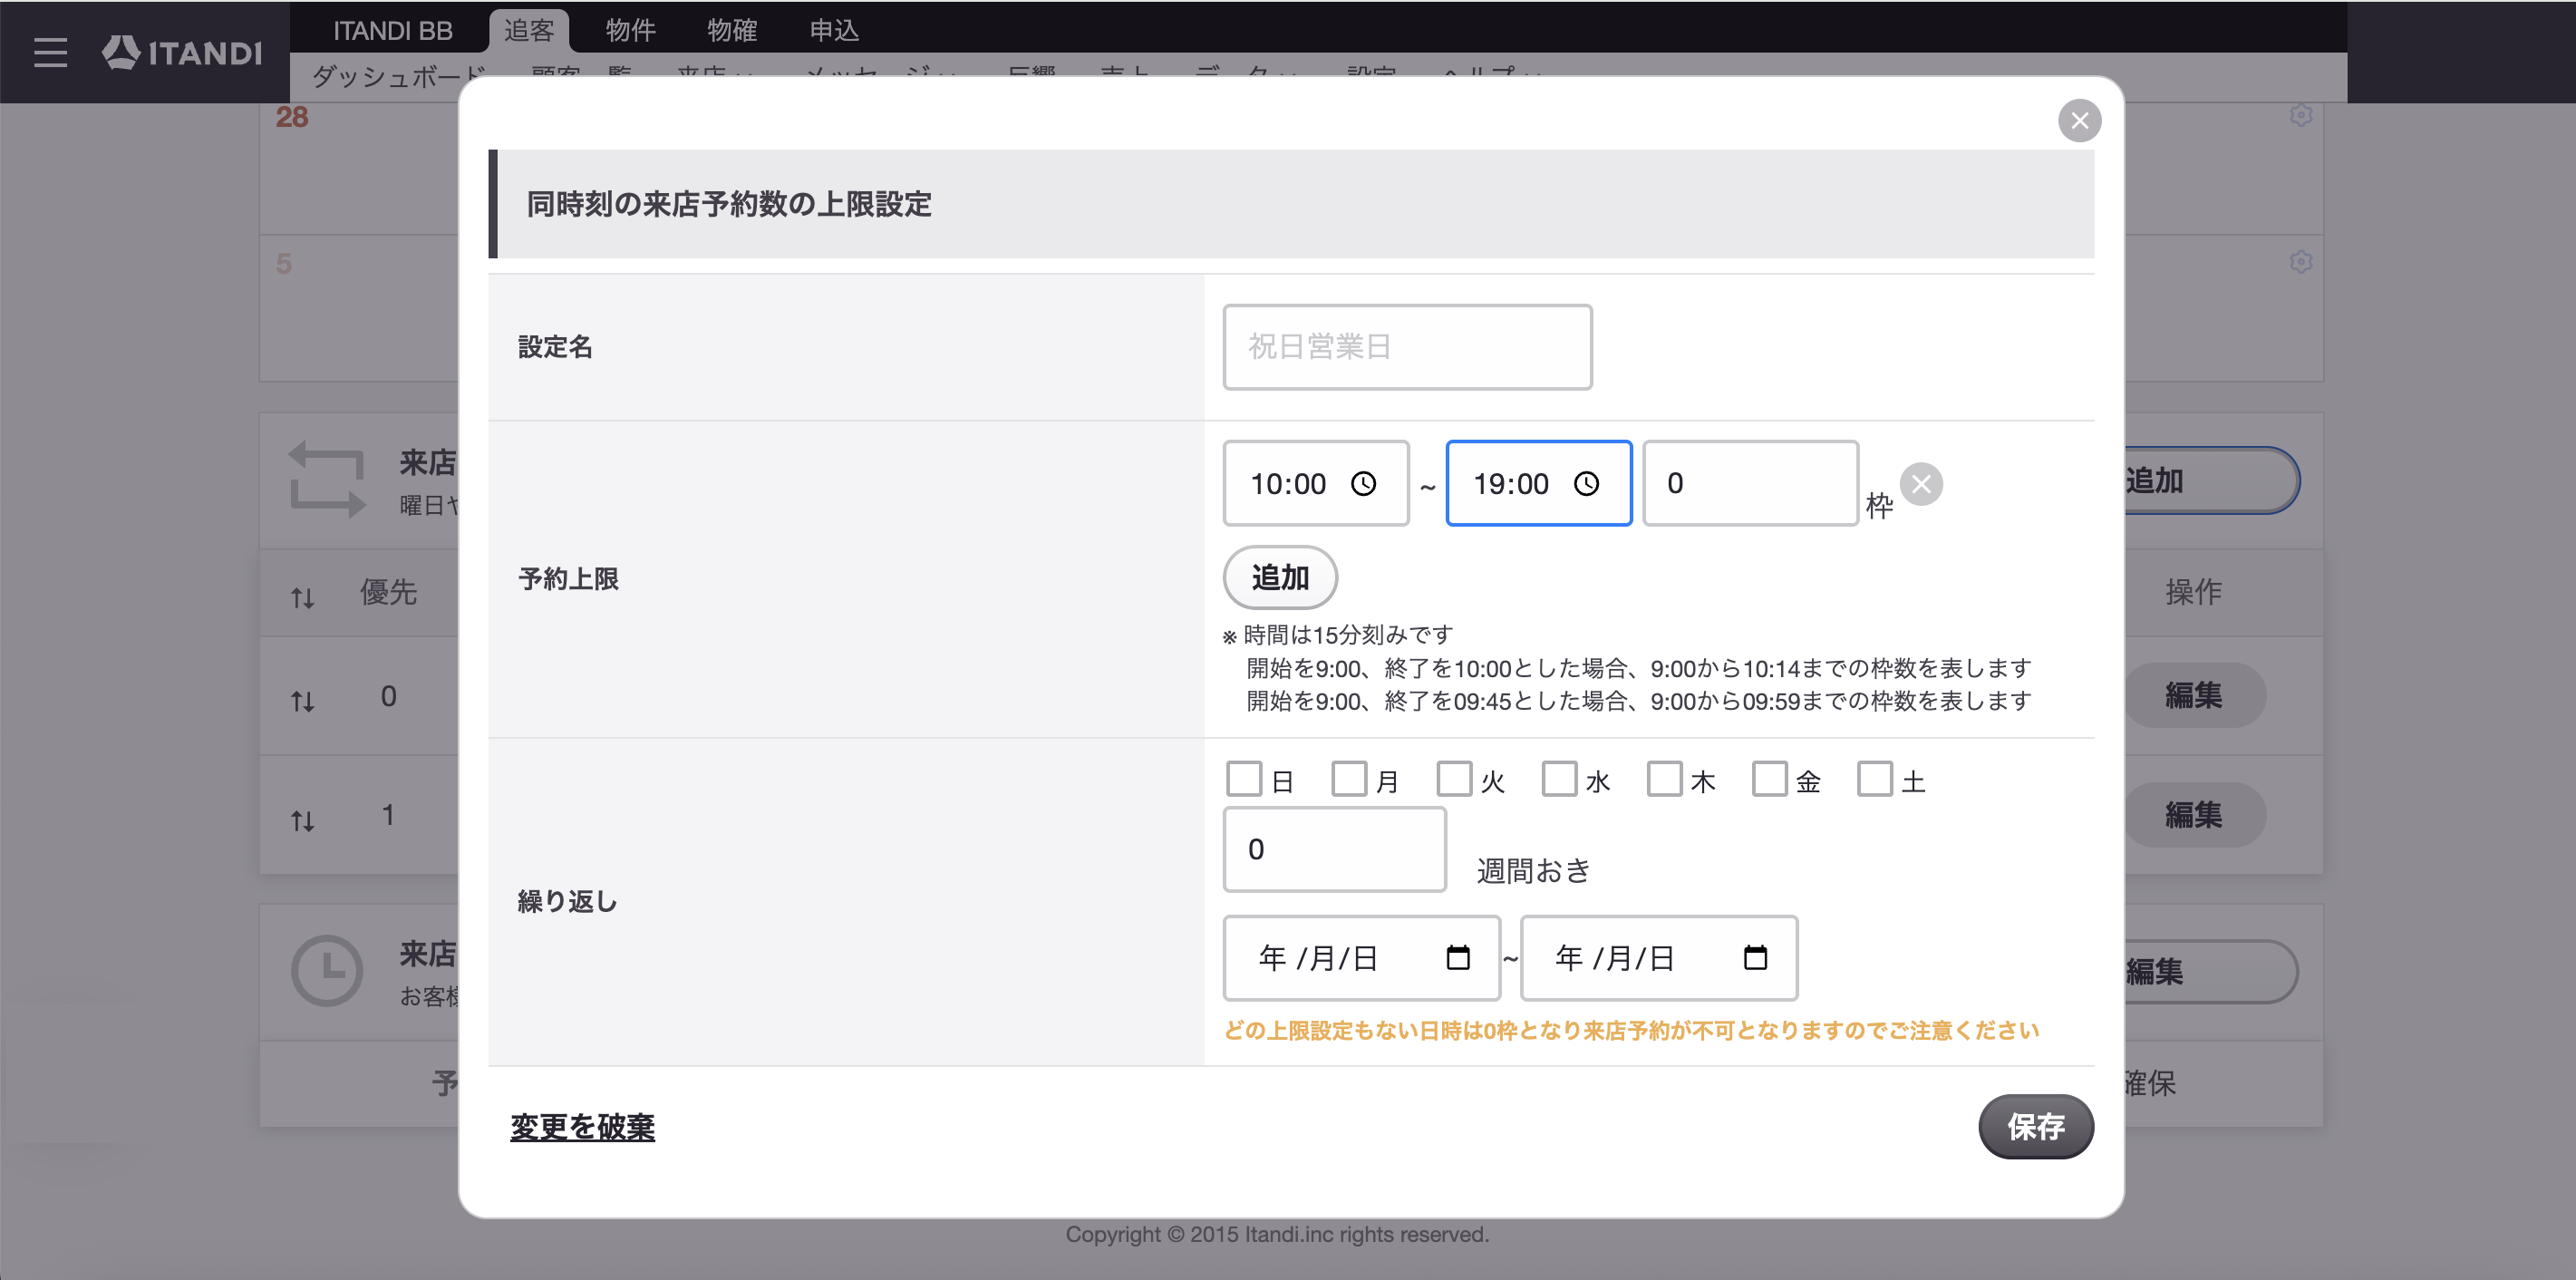Check the 金 (Friday) checkbox
This screenshot has width=2576, height=1280.
pos(1769,779)
